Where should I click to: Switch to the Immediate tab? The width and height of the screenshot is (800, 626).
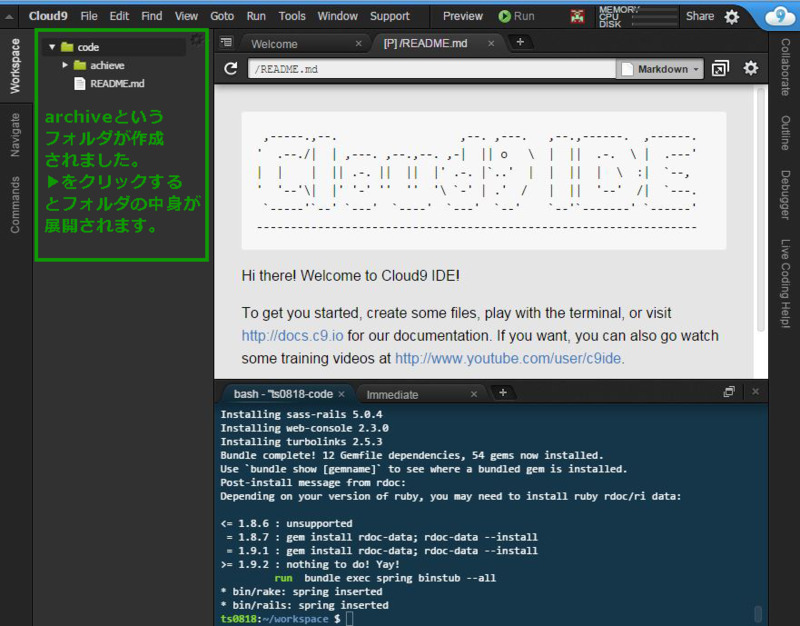coord(418,394)
